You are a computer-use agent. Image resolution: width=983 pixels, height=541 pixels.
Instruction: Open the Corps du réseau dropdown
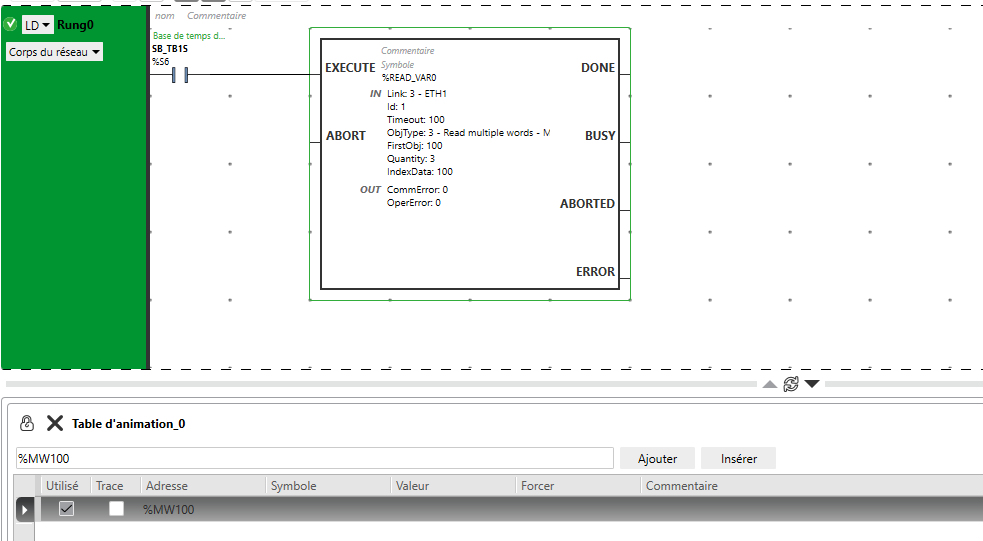[x=55, y=52]
